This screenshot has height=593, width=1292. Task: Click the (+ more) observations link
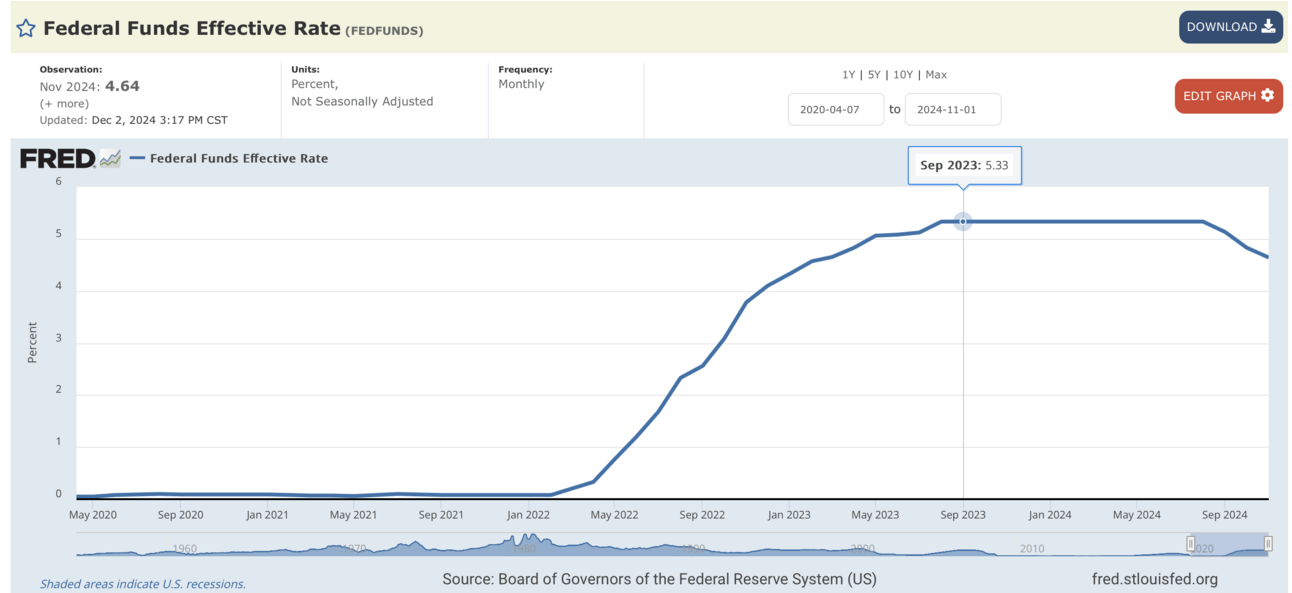64,104
